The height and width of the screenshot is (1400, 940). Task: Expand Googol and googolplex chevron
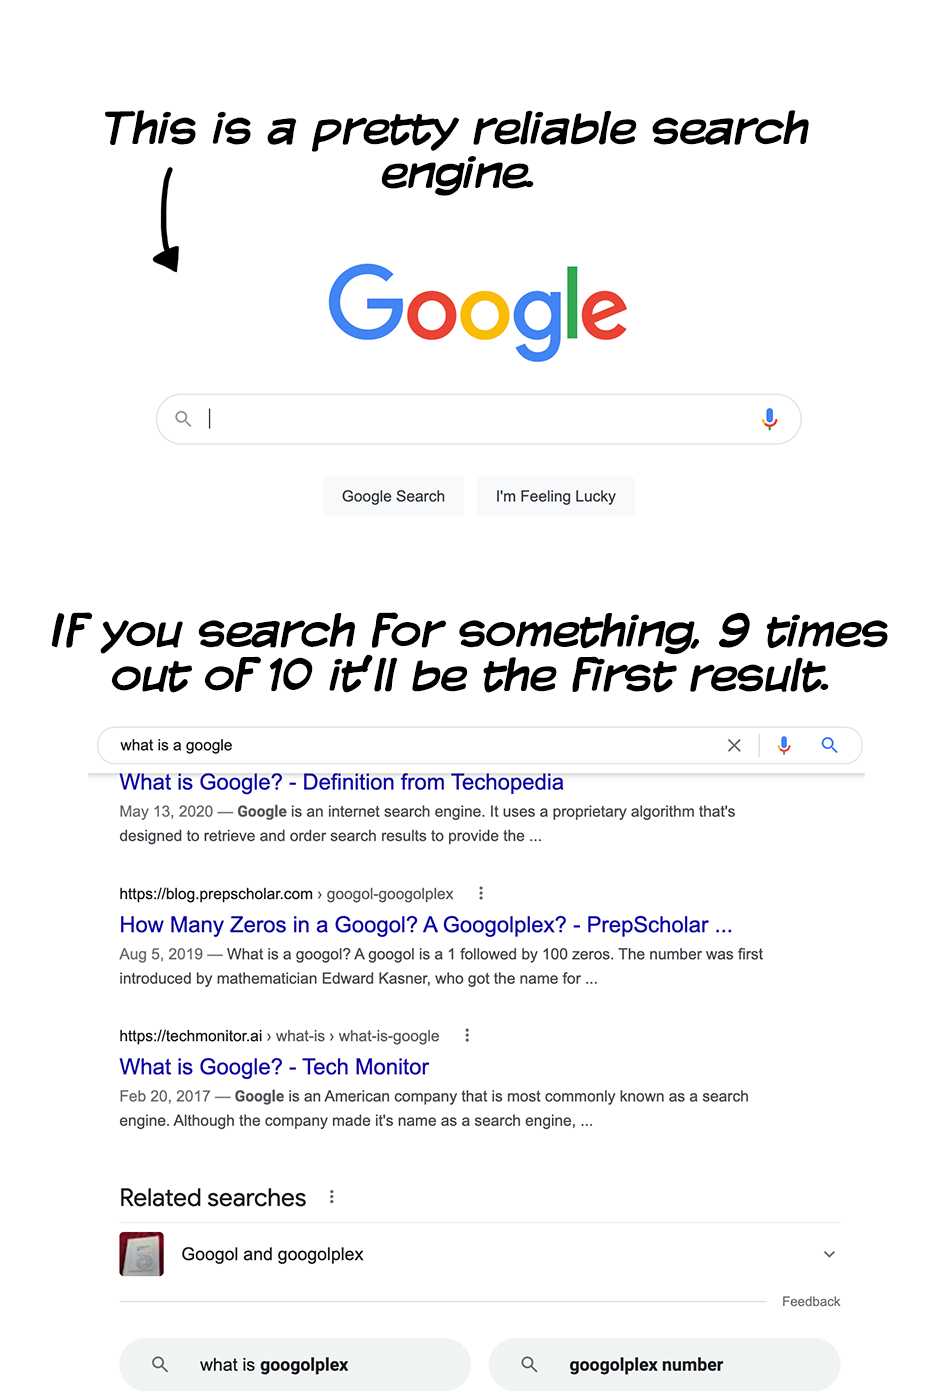coord(829,1254)
